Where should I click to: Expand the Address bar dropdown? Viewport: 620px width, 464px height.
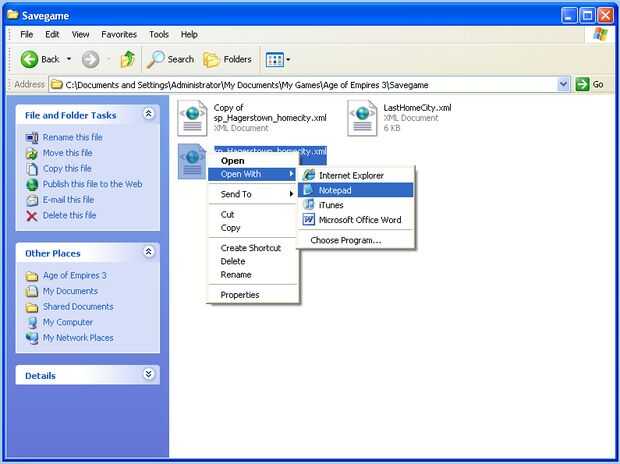click(563, 84)
